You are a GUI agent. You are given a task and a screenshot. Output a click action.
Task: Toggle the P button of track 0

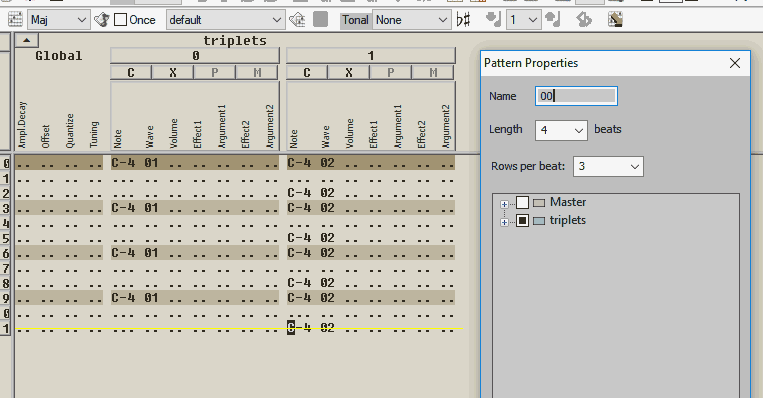215,73
